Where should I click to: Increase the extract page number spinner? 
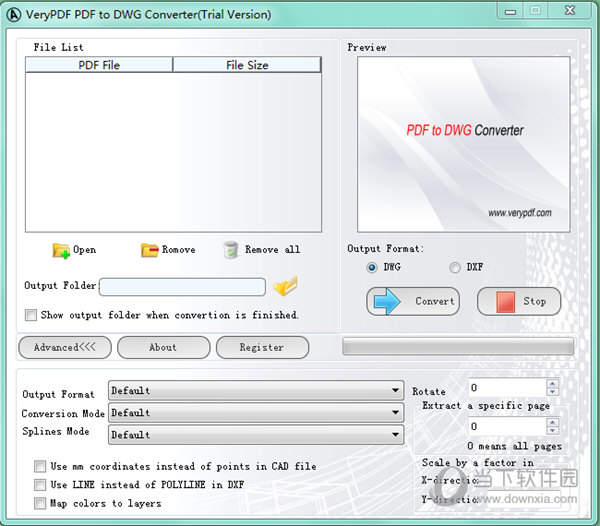[553, 422]
